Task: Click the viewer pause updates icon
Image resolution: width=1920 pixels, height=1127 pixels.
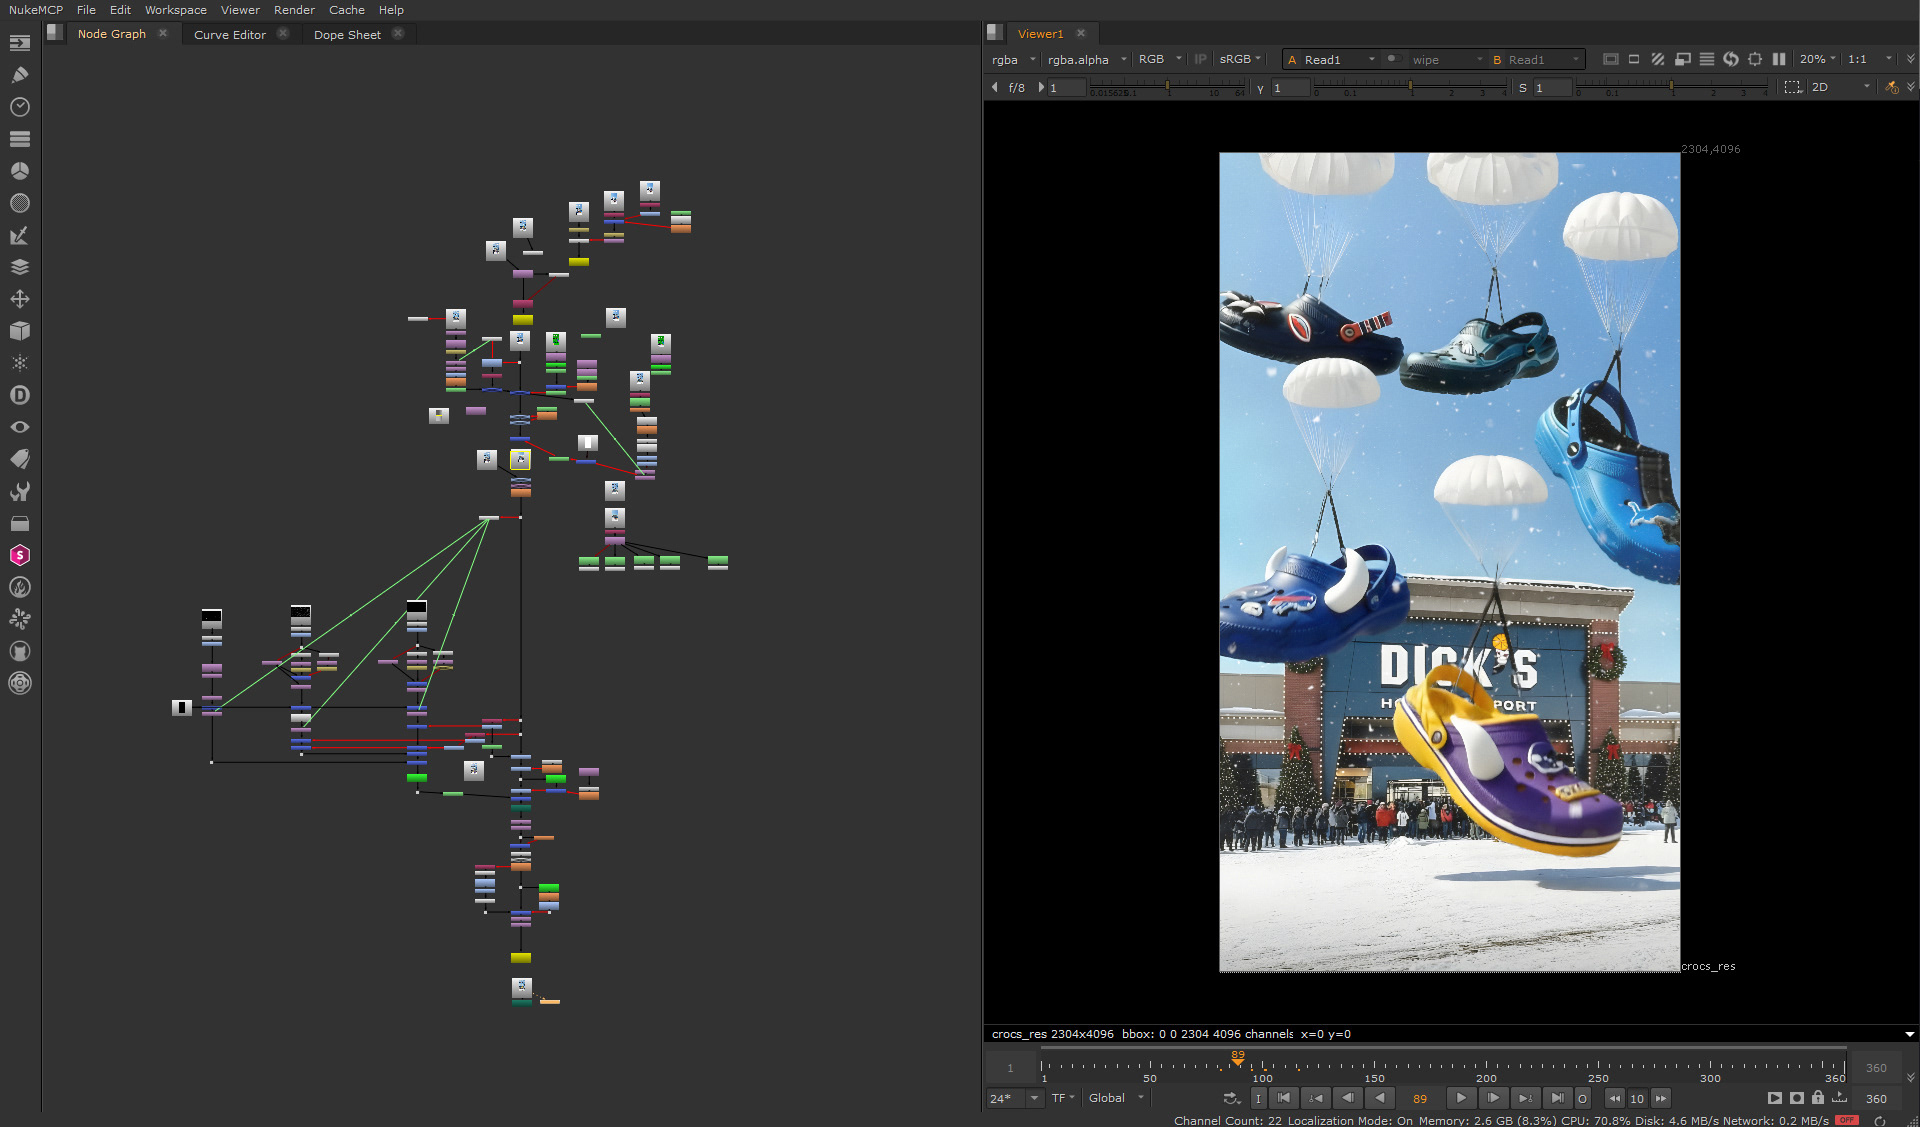Action: (1779, 59)
